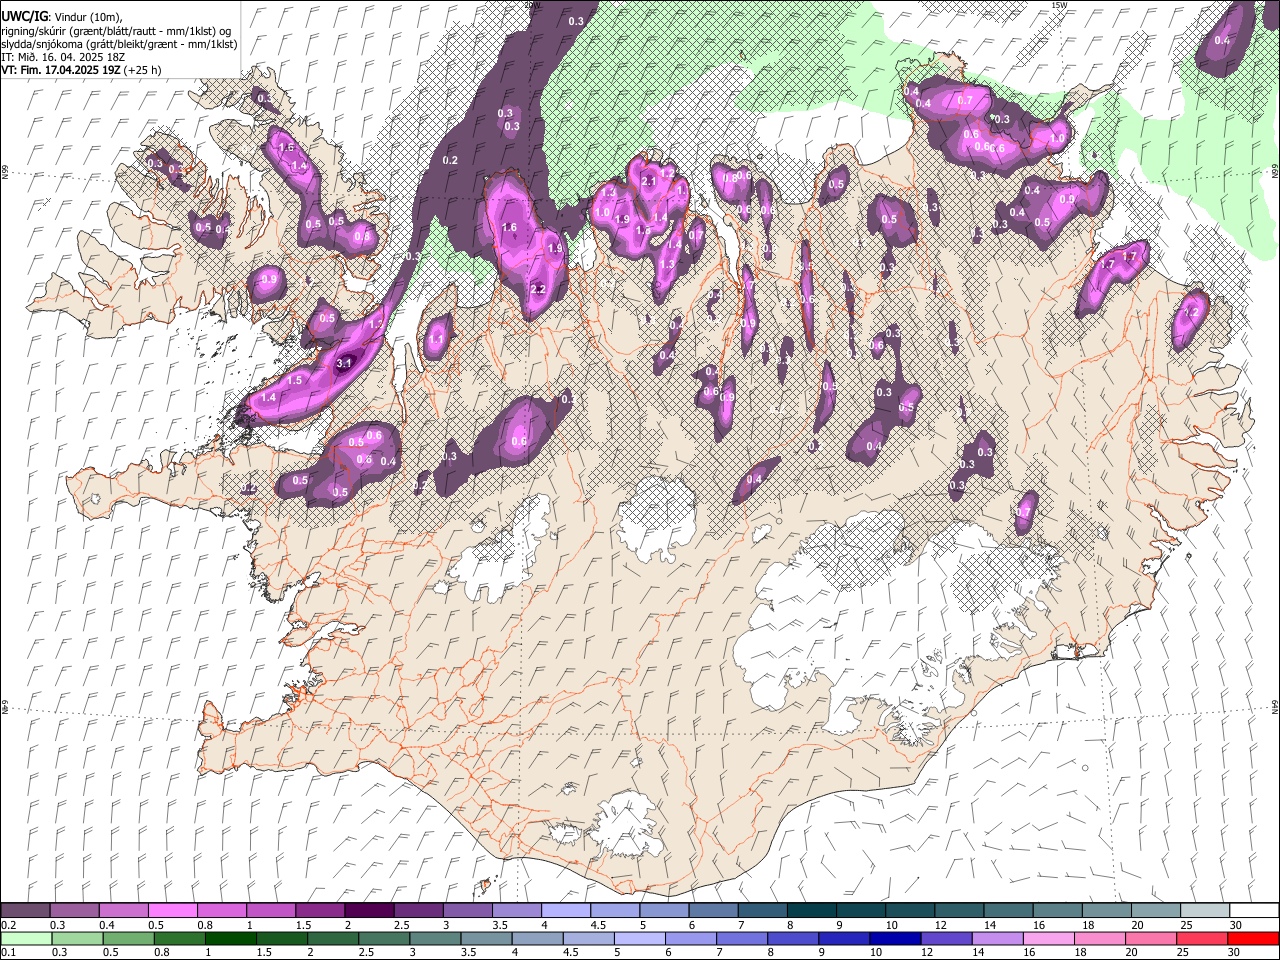
Task: Click the '3.1' precipitation value on the map
Action: [344, 363]
